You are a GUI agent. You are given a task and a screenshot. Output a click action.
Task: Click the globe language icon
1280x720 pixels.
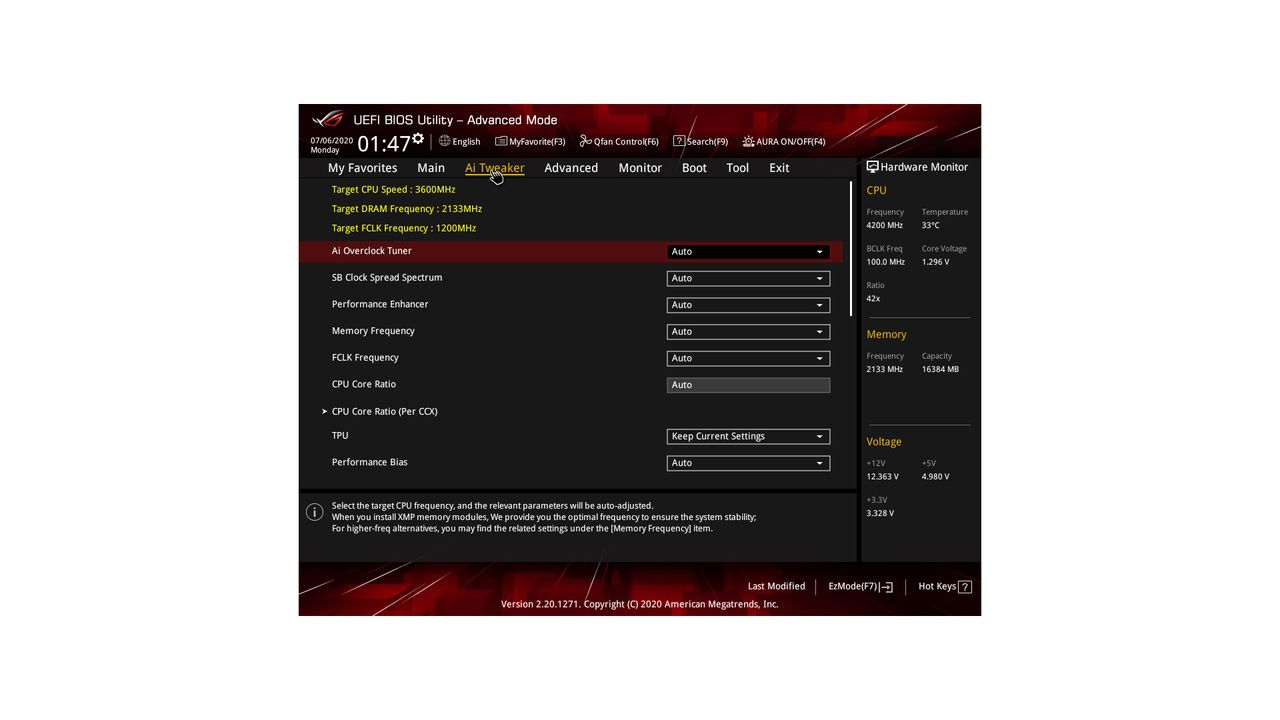[x=445, y=141]
